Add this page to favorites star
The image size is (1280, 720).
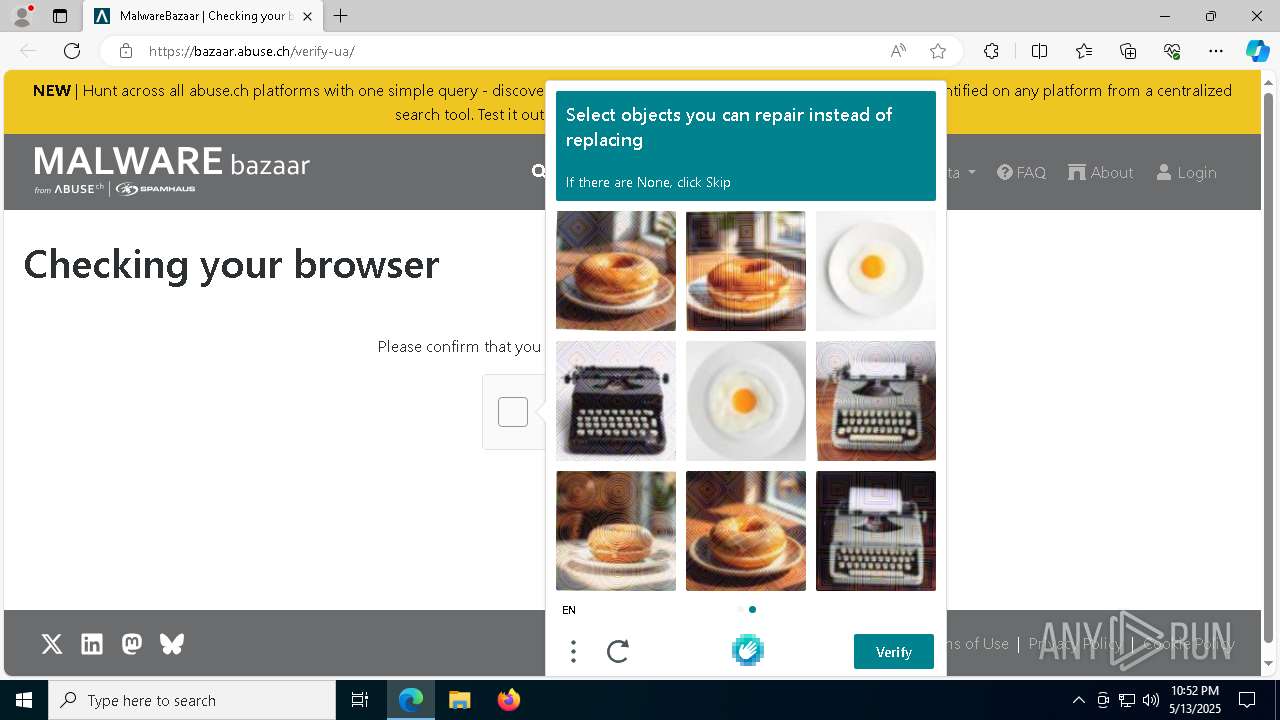937,51
